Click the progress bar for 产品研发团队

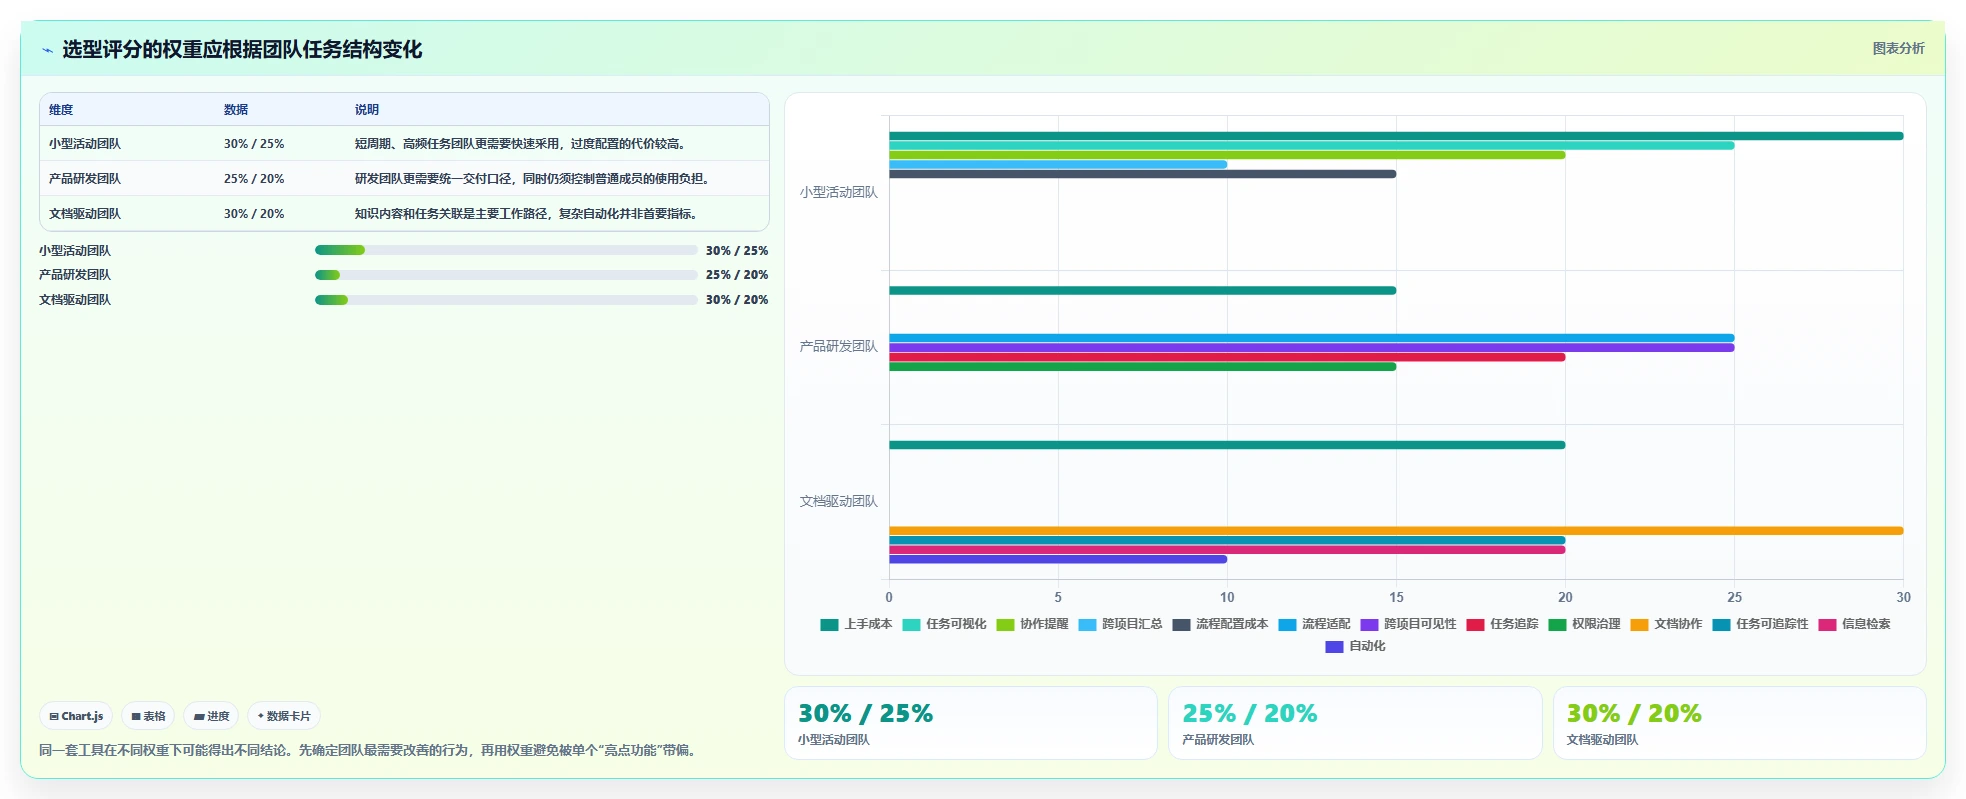pos(506,275)
